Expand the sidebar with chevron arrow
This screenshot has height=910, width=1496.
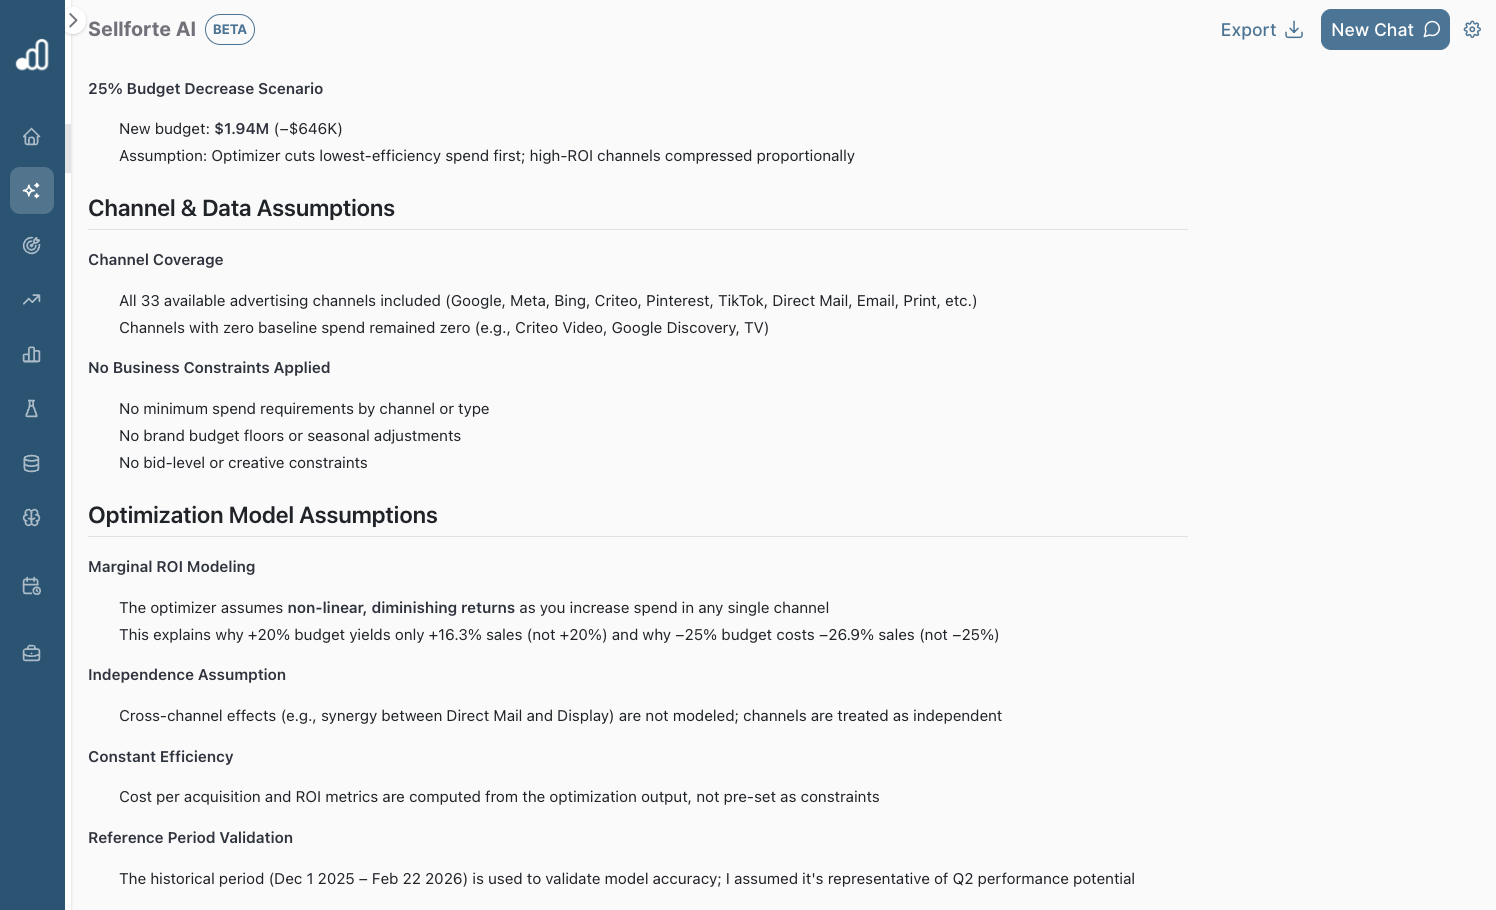[x=73, y=20]
